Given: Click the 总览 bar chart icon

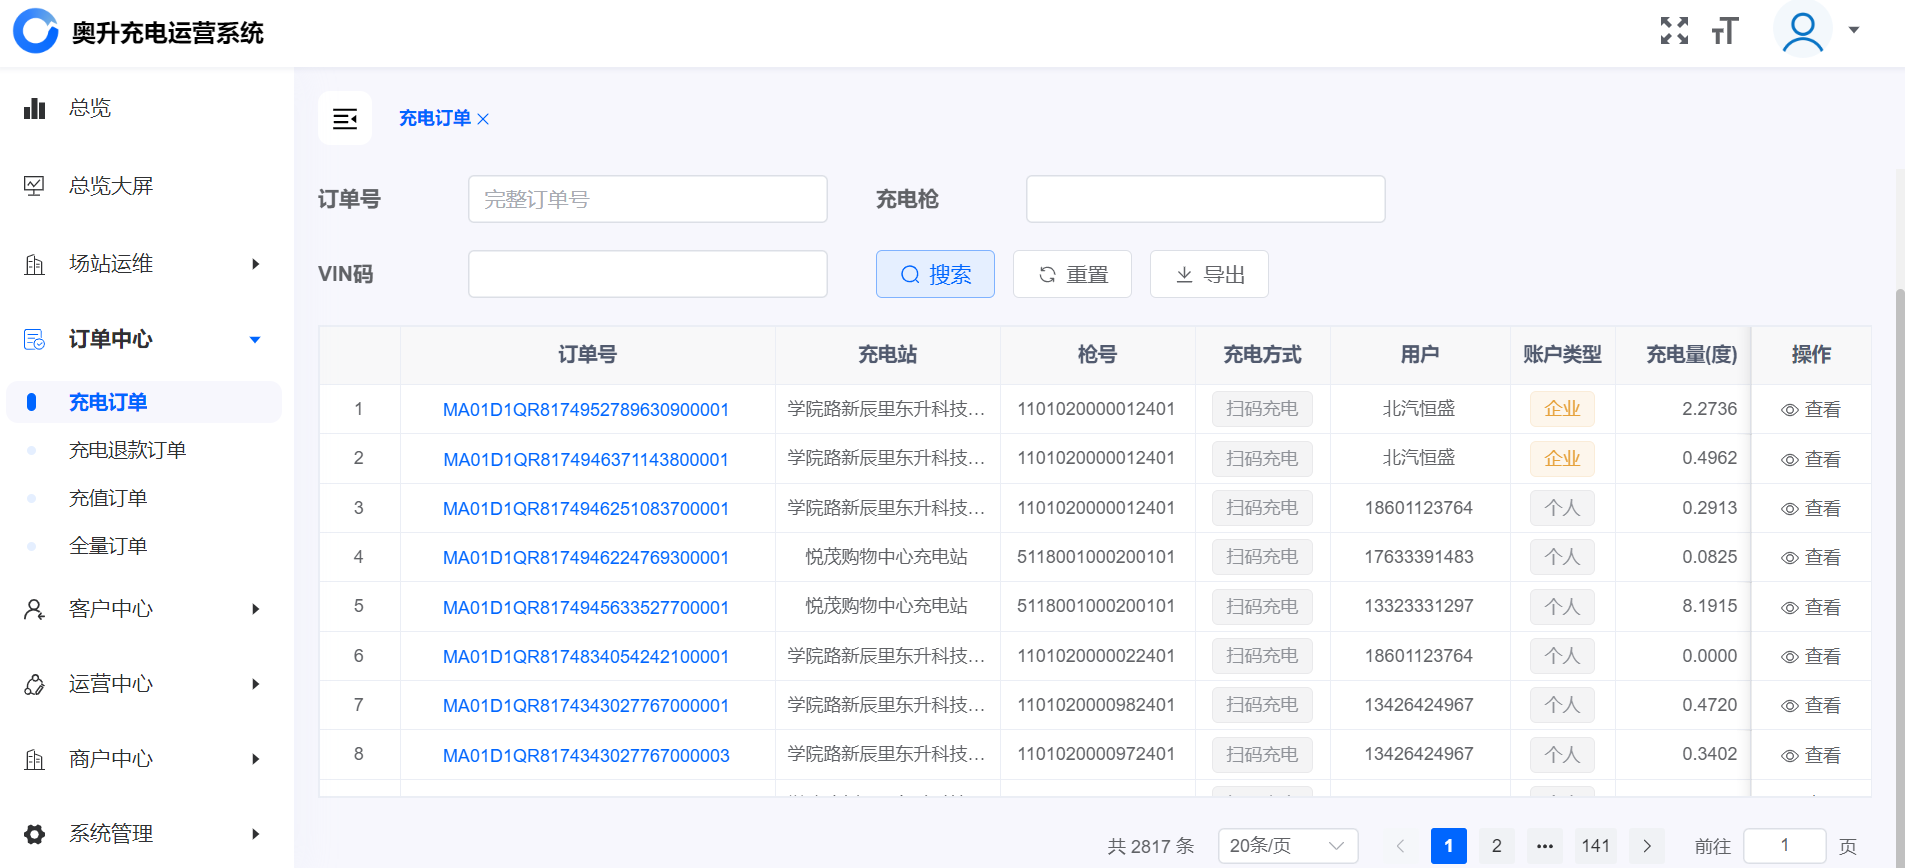Looking at the screenshot, I should tap(35, 108).
